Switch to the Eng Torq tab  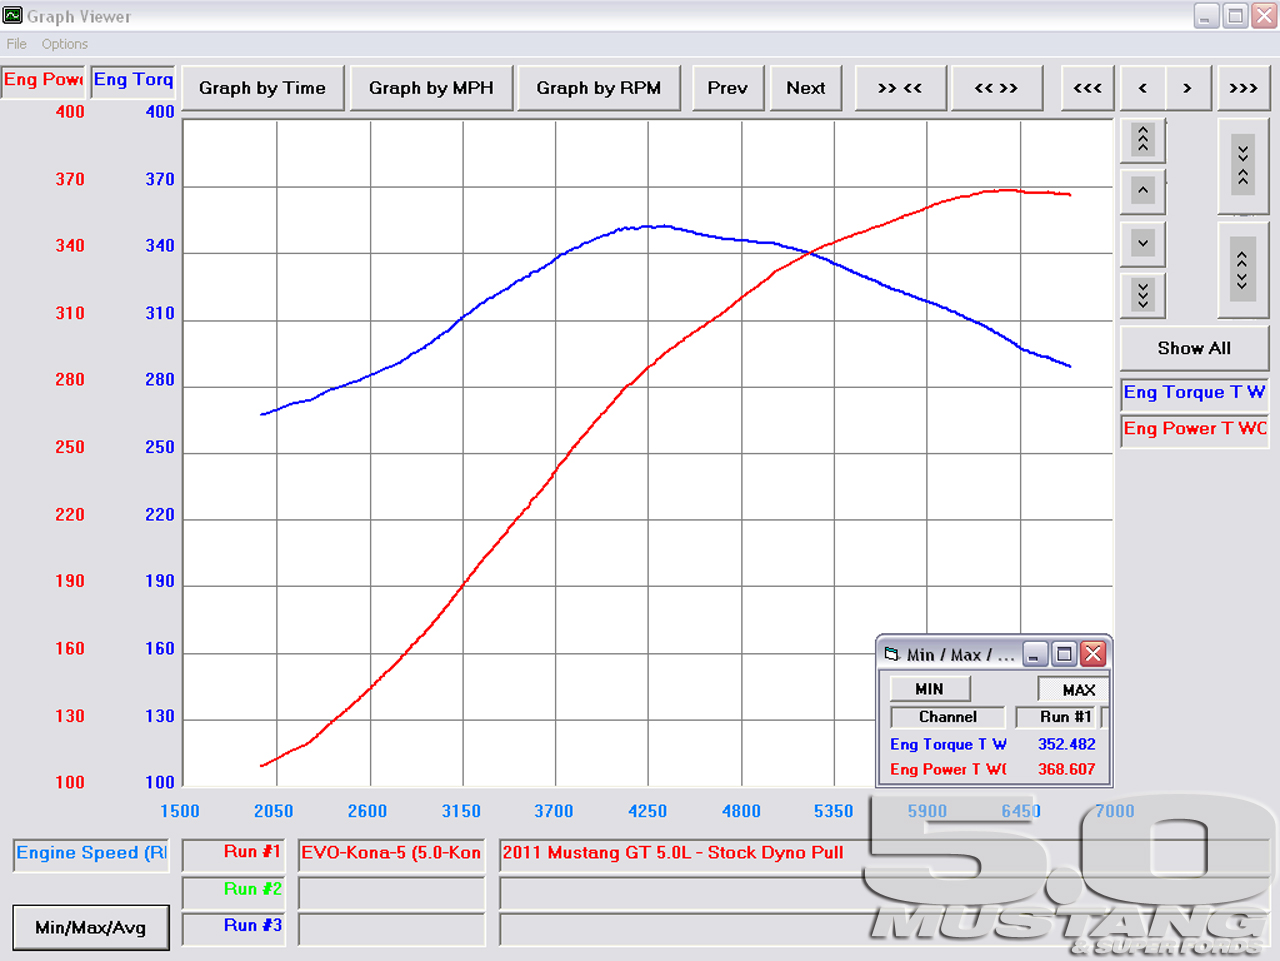click(132, 80)
